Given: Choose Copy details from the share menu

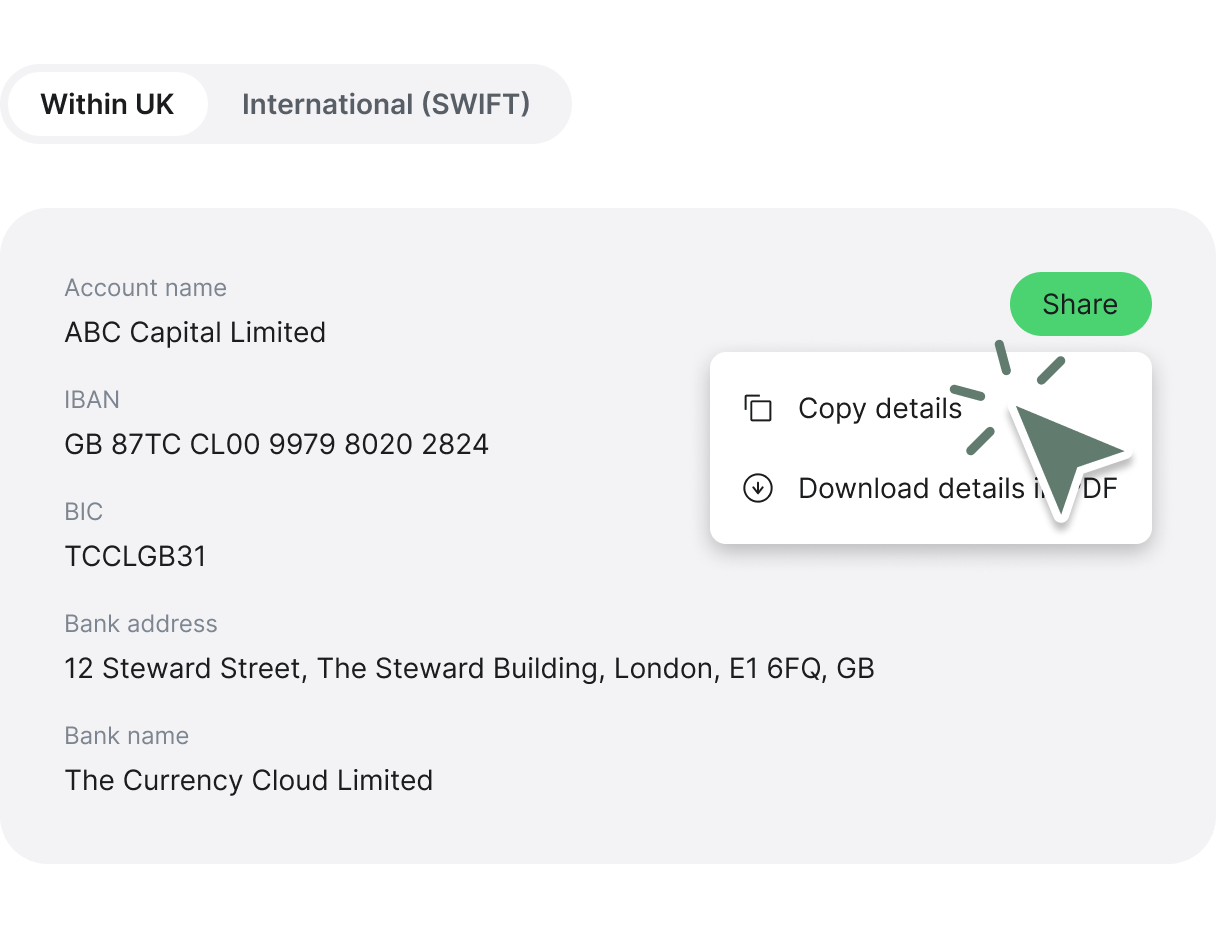Looking at the screenshot, I should [x=880, y=409].
